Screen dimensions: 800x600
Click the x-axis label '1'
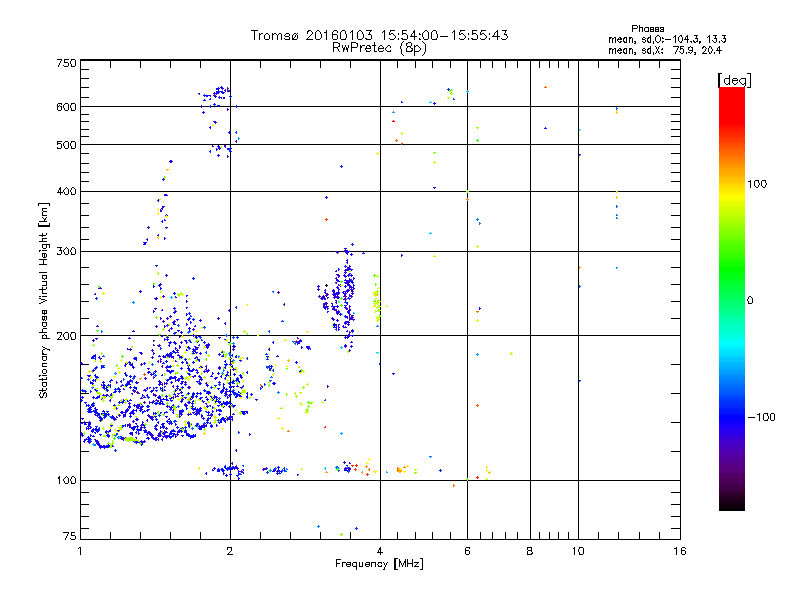(x=80, y=551)
